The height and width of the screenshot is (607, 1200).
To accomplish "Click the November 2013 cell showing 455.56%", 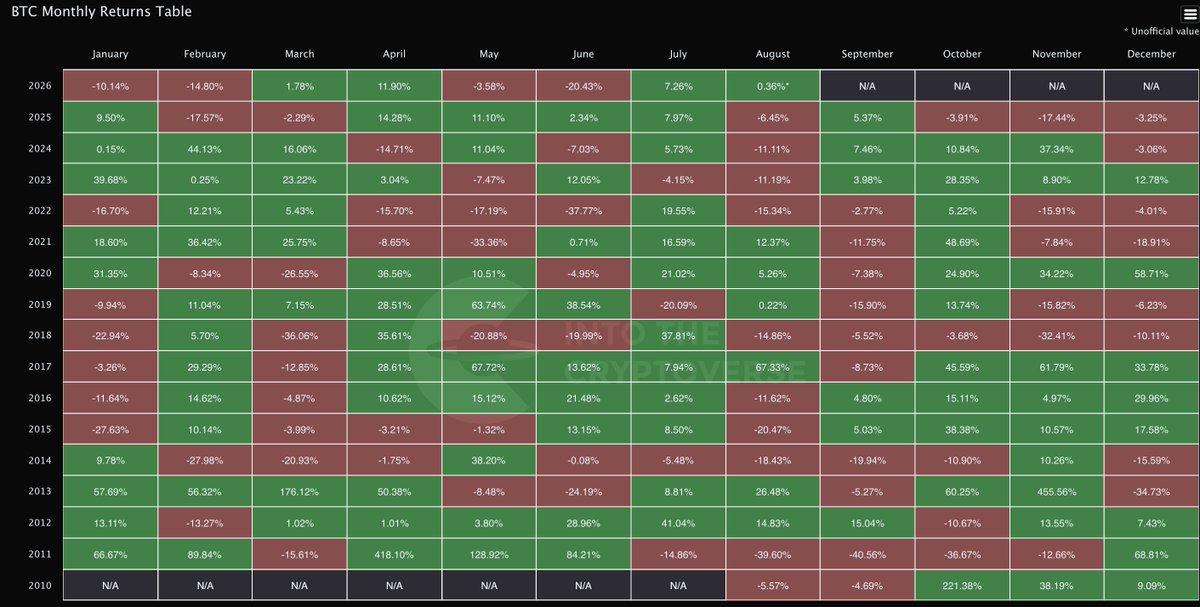I will click(1056, 492).
